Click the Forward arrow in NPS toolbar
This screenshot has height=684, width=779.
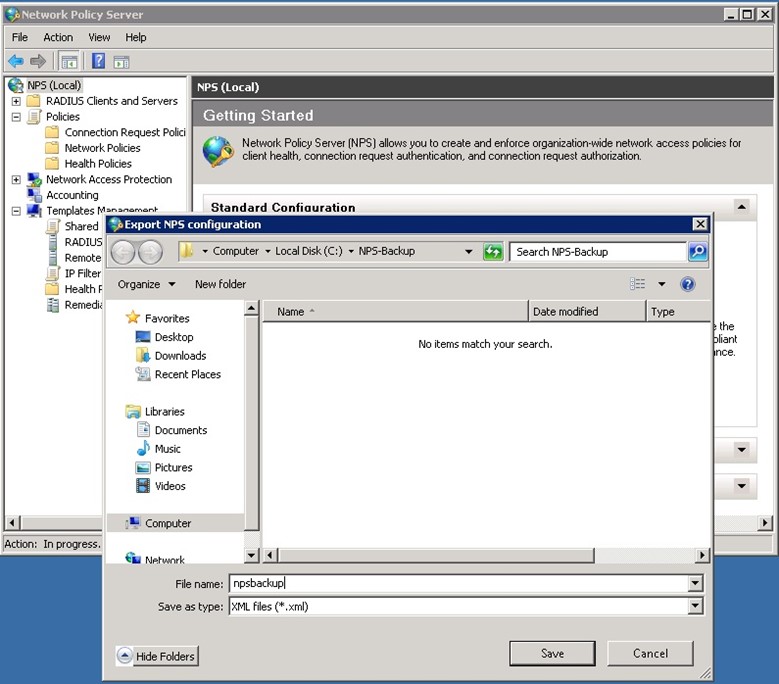click(38, 61)
